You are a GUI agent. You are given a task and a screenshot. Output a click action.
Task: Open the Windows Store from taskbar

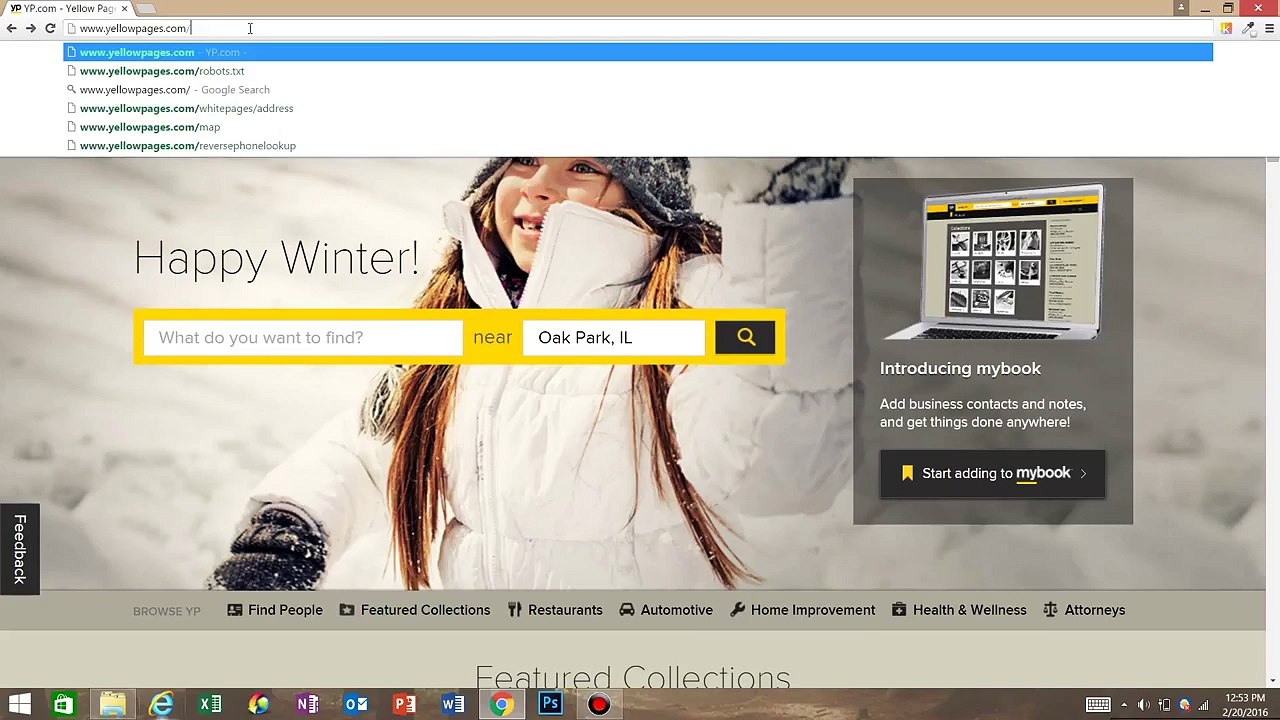click(63, 705)
